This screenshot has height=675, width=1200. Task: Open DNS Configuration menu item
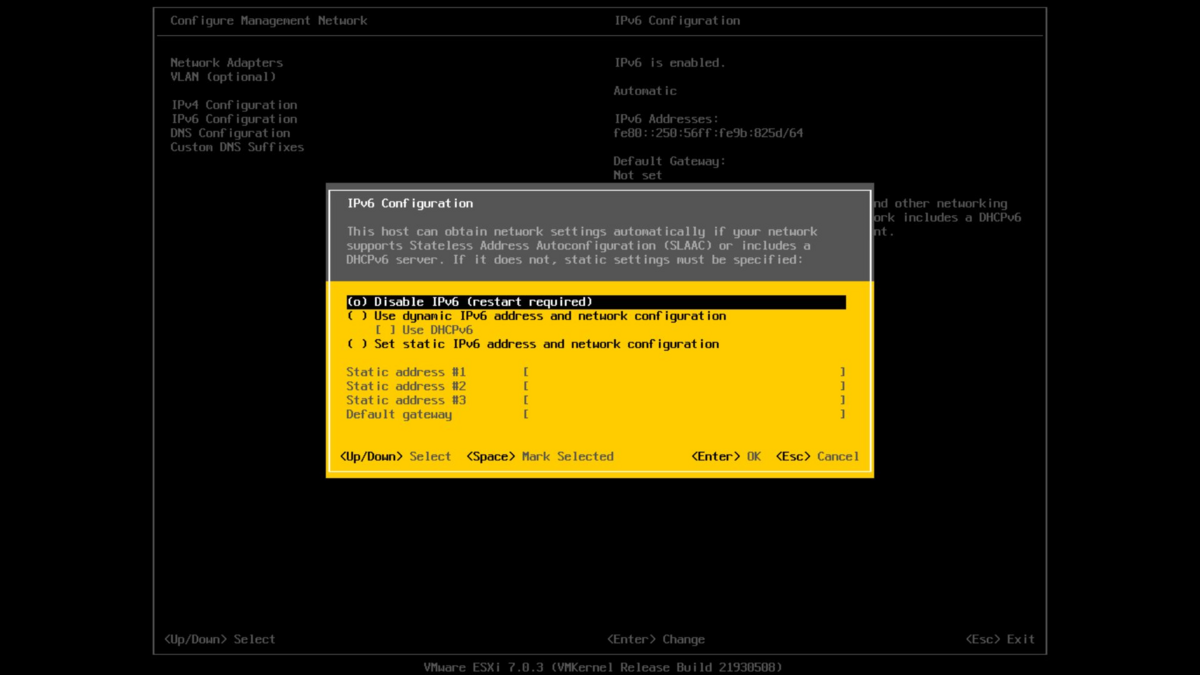230,133
